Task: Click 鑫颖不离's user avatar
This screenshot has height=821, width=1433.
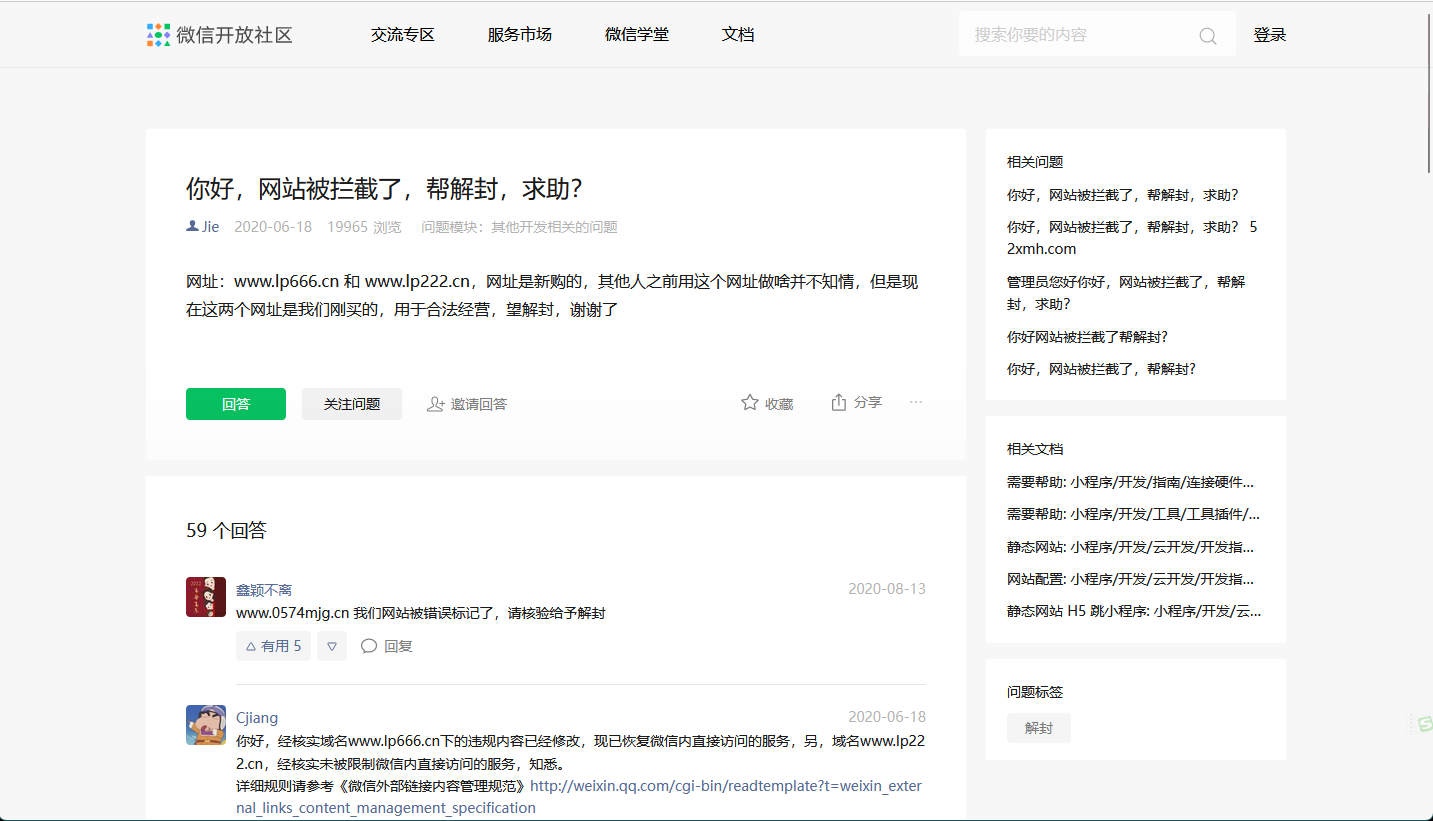Action: pyautogui.click(x=206, y=597)
